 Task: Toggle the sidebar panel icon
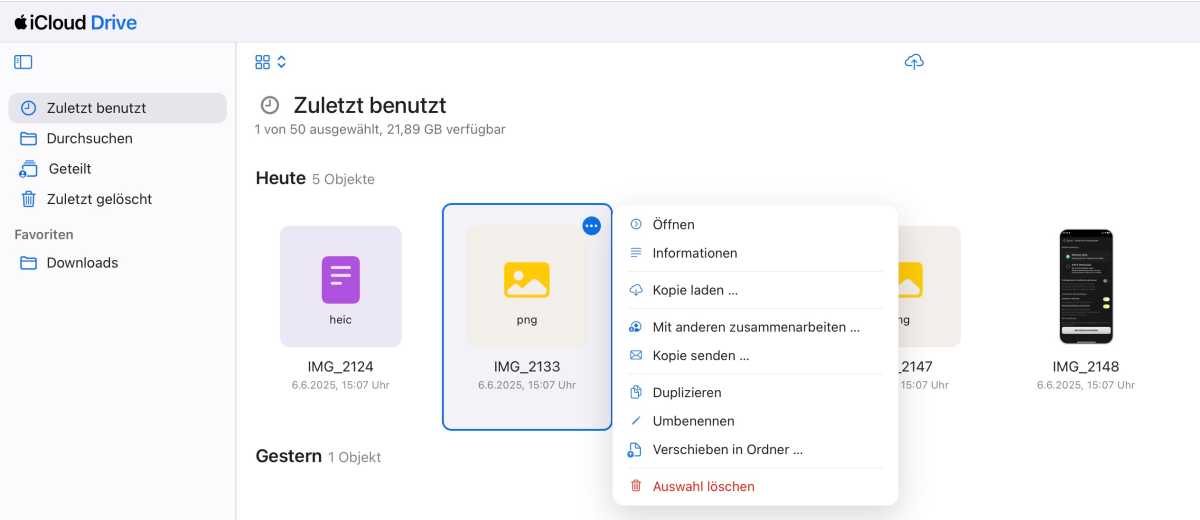coord(23,62)
